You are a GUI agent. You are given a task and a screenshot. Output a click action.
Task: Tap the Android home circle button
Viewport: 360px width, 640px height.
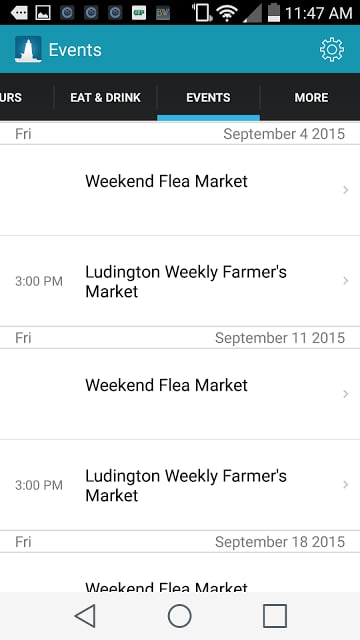[x=180, y=616]
